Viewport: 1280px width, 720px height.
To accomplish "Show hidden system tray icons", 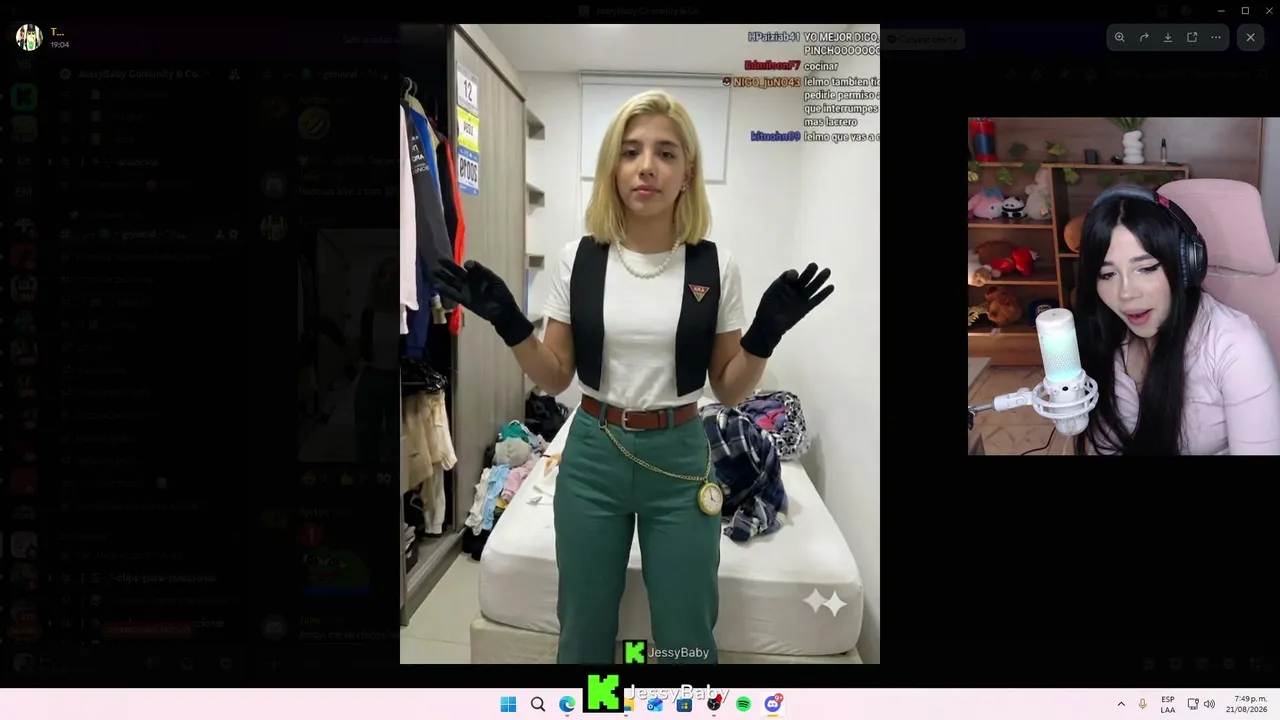I will (x=1121, y=704).
